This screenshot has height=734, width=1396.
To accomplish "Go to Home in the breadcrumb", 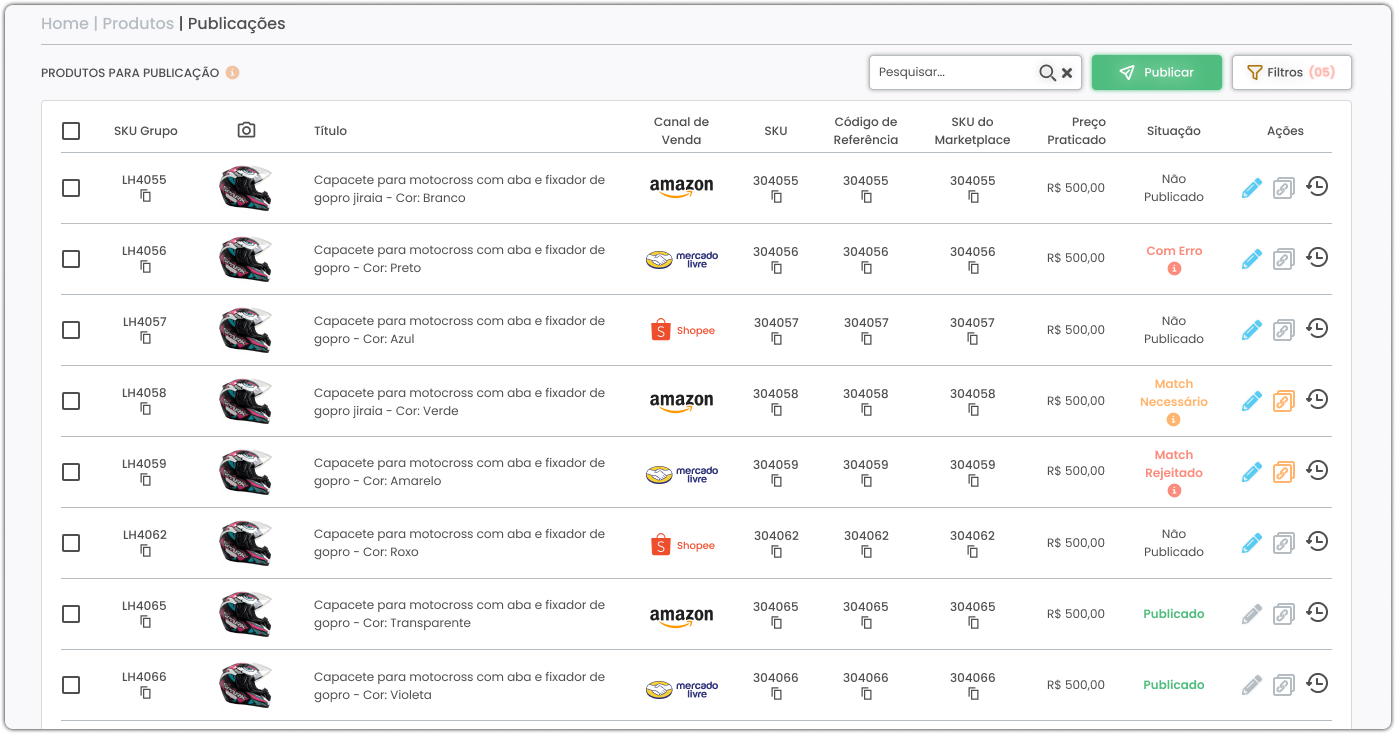I will click(64, 23).
